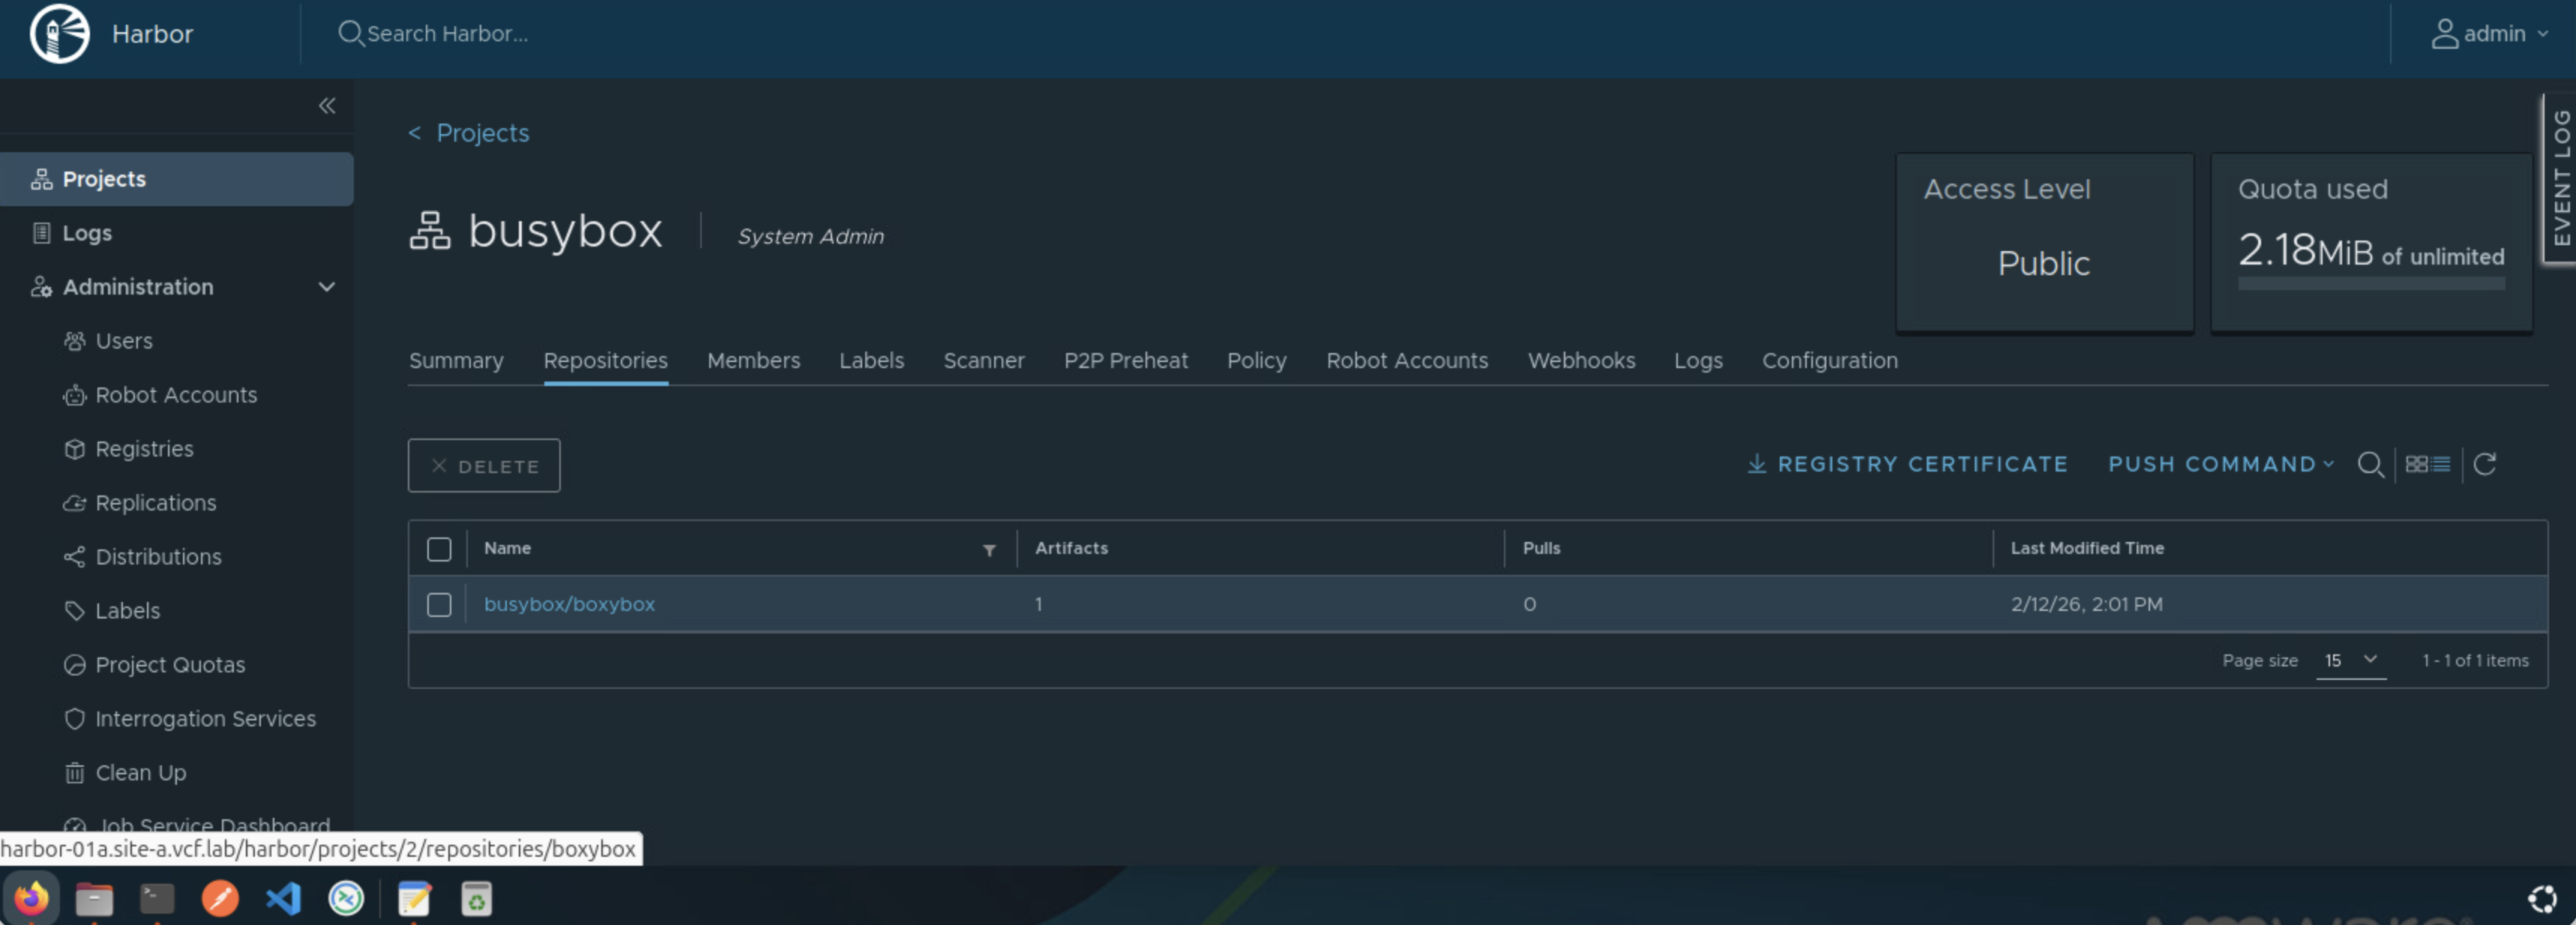2576x925 pixels.
Task: Click the '1 - 1 of 1 items' pagination text
Action: (2475, 661)
